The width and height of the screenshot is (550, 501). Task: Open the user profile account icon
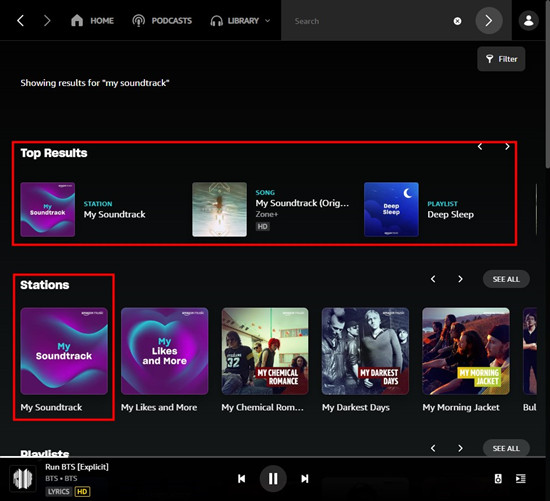coord(529,21)
